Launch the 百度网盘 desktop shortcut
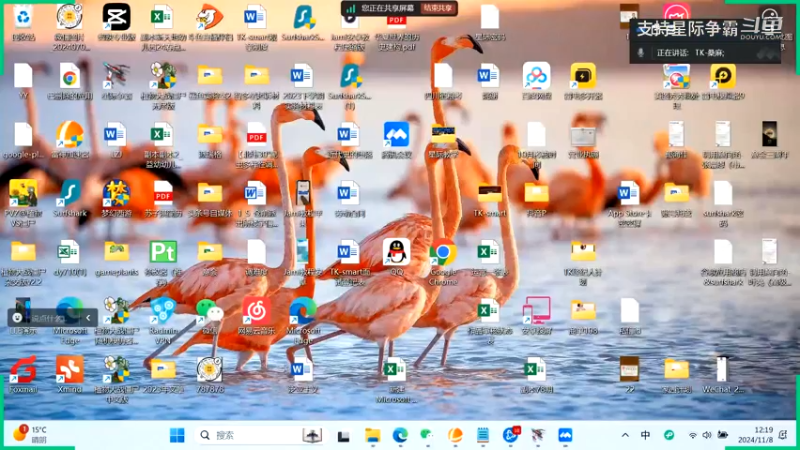This screenshot has width=800, height=450. (x=536, y=77)
